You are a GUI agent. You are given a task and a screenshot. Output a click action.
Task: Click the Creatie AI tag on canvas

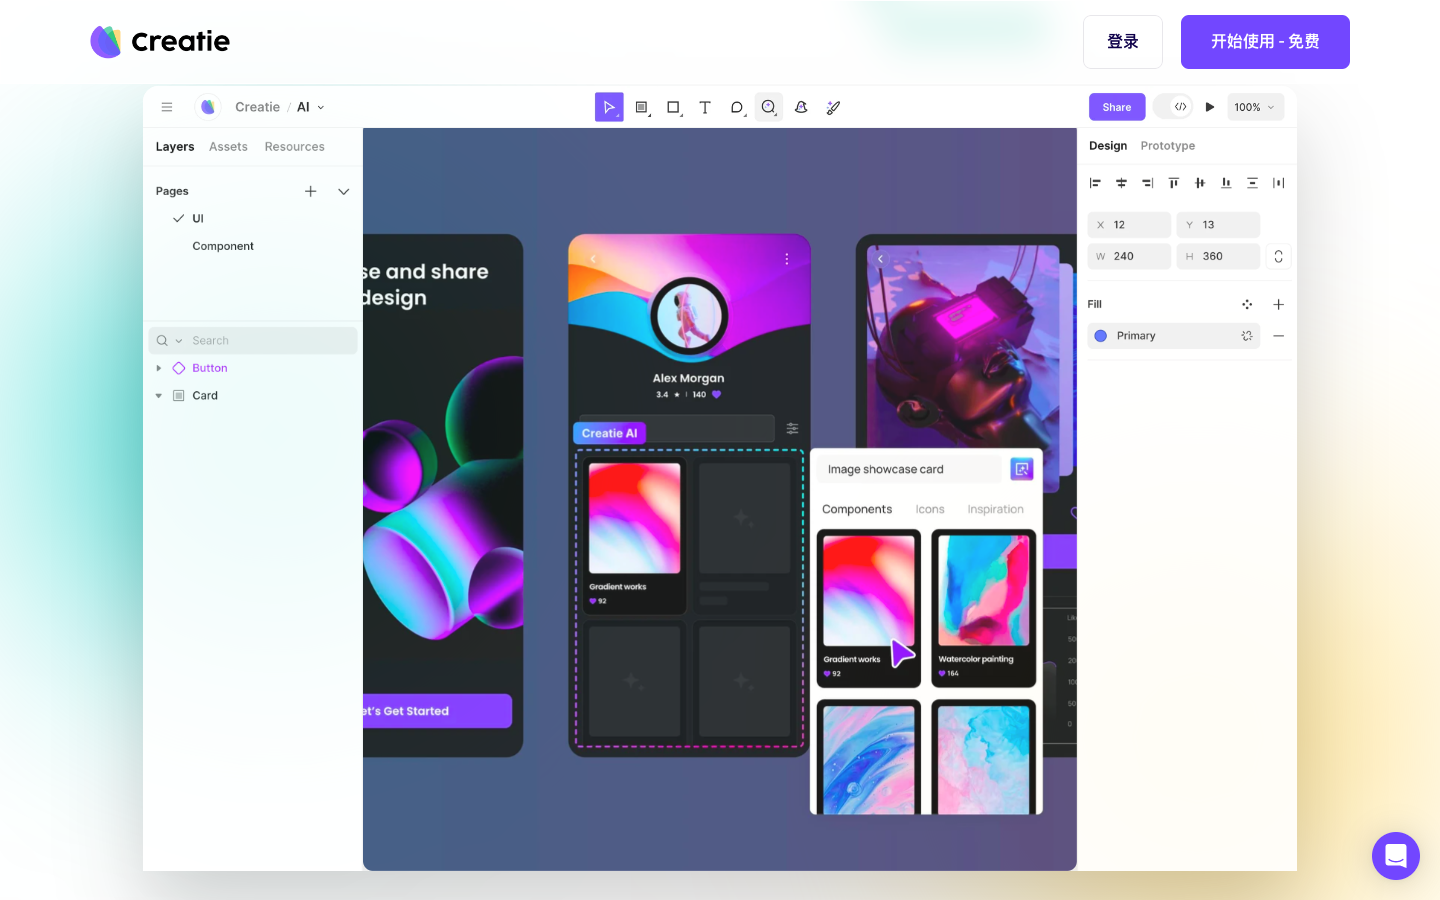click(610, 433)
